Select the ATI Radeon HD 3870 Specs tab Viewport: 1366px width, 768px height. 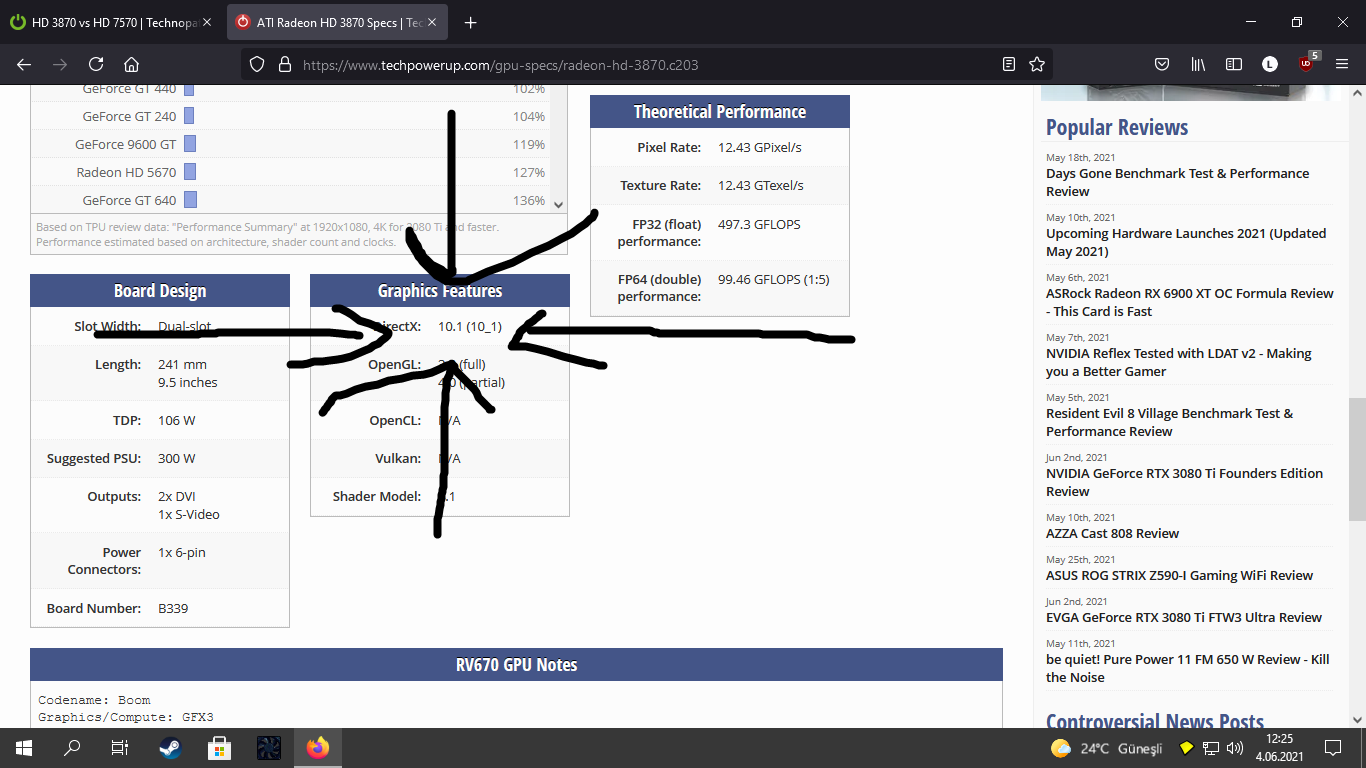click(337, 22)
